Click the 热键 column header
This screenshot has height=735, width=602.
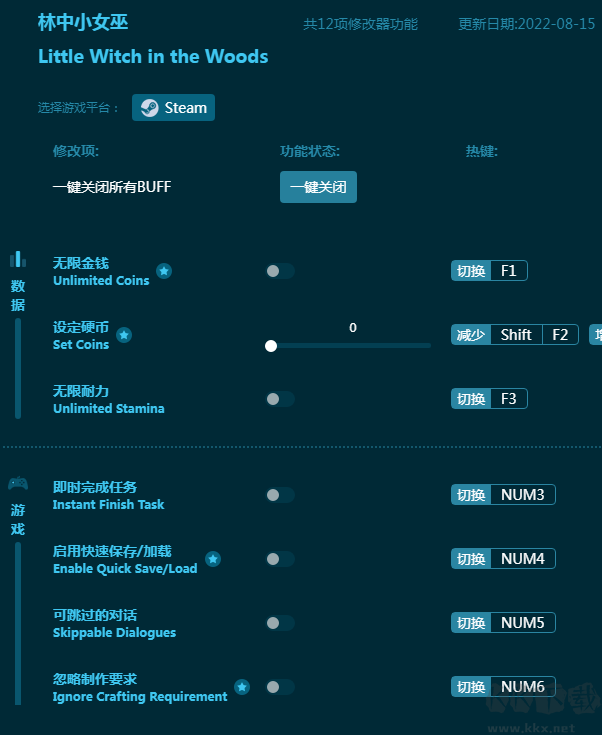(x=482, y=151)
